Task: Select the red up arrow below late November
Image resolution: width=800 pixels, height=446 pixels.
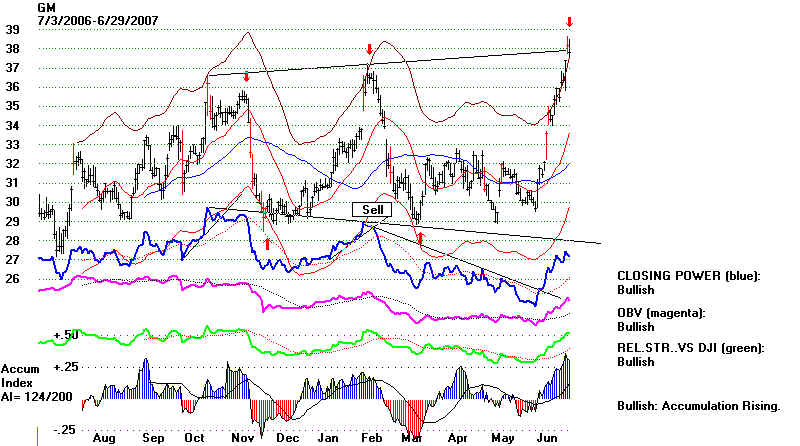Action: pos(267,243)
